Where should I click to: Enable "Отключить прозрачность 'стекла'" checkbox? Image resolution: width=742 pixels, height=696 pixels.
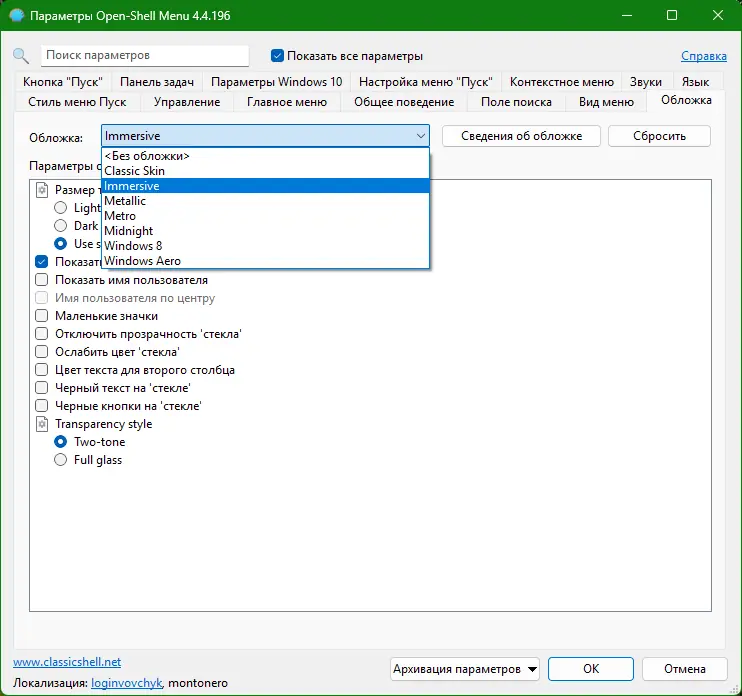[x=42, y=334]
